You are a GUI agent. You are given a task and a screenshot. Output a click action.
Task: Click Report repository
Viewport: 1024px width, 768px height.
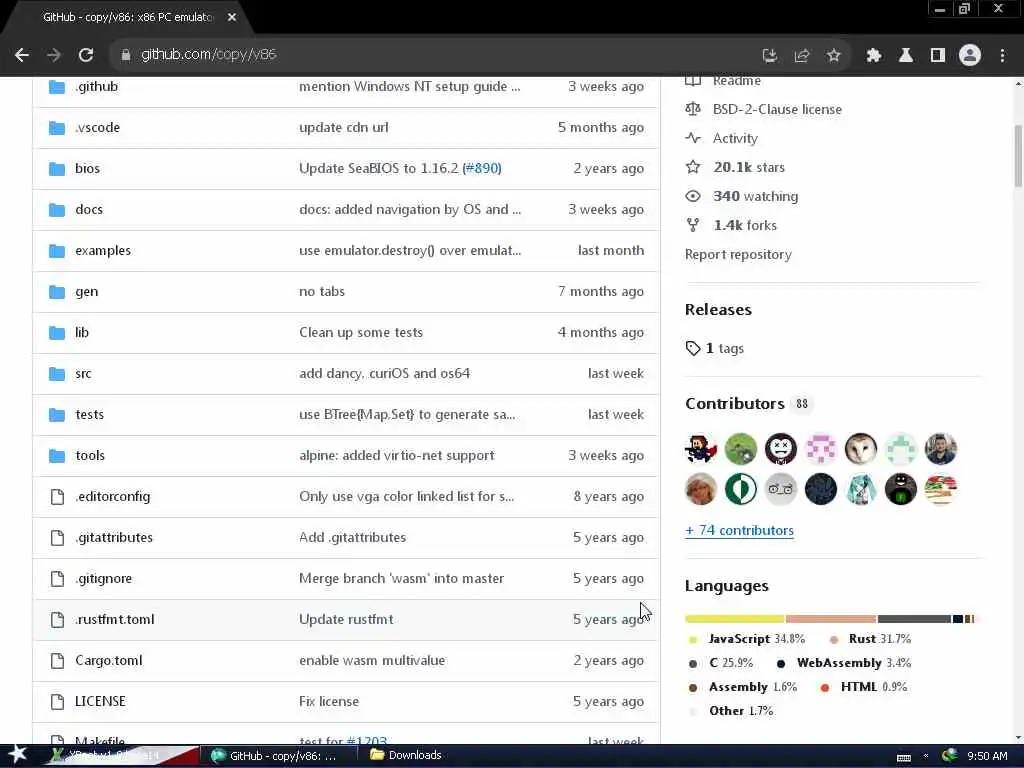click(738, 255)
